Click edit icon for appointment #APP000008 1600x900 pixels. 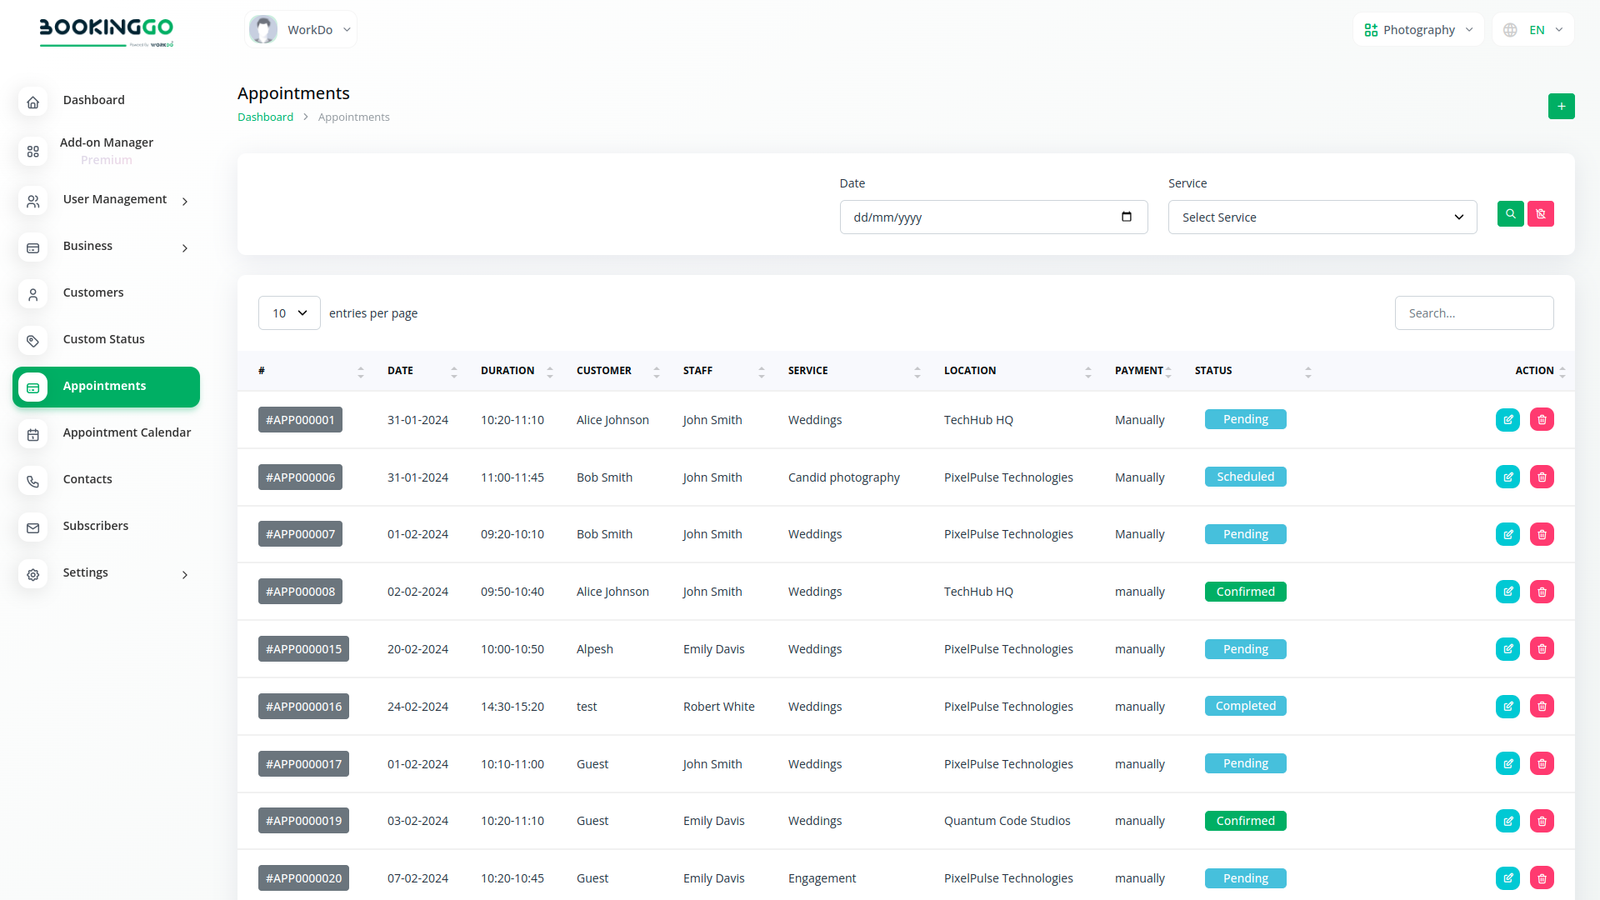1508,592
